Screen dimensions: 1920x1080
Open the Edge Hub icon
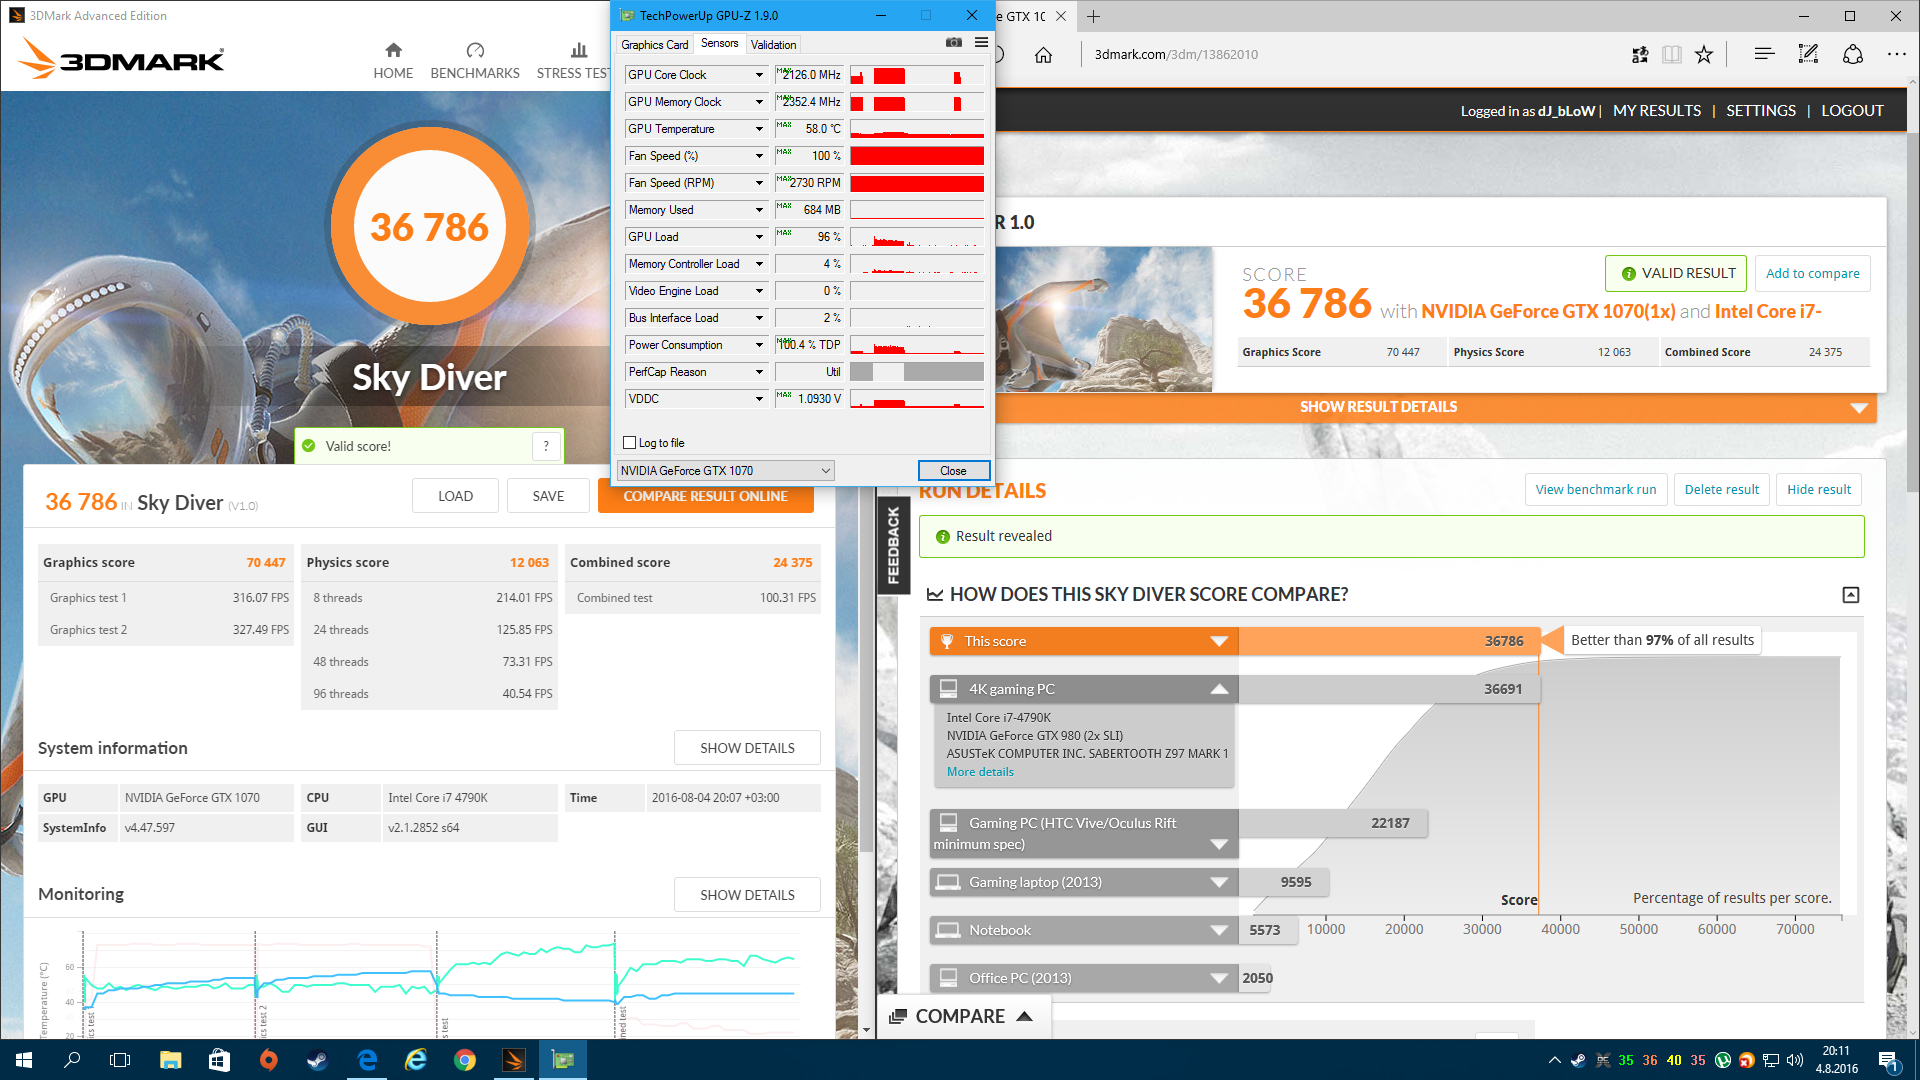(1764, 55)
